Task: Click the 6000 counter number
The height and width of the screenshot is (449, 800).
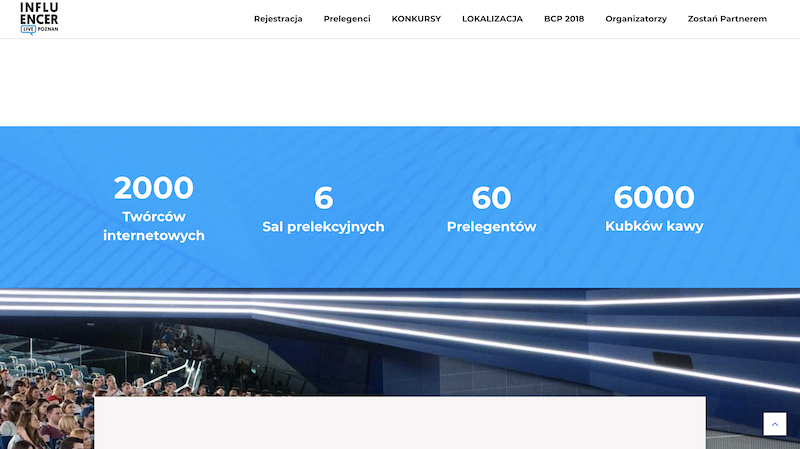Action: click(x=654, y=197)
